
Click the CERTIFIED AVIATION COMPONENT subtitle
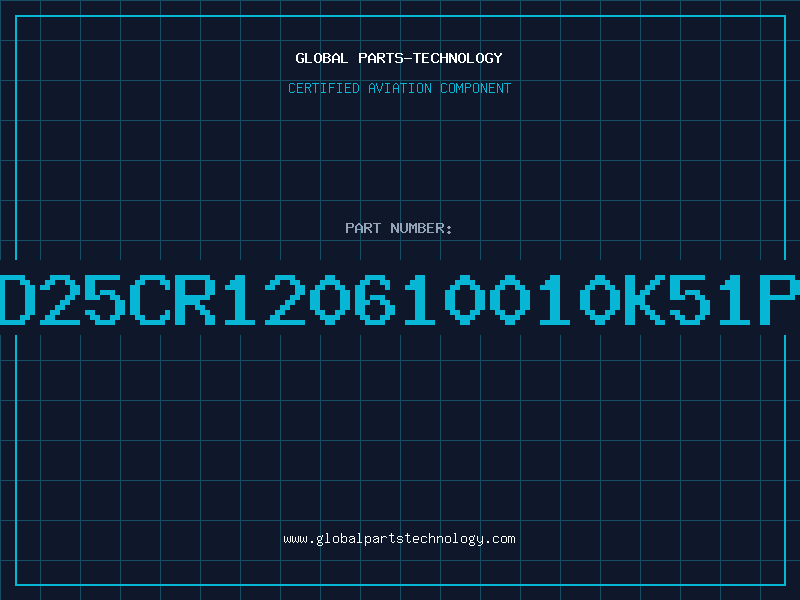[x=399, y=88]
